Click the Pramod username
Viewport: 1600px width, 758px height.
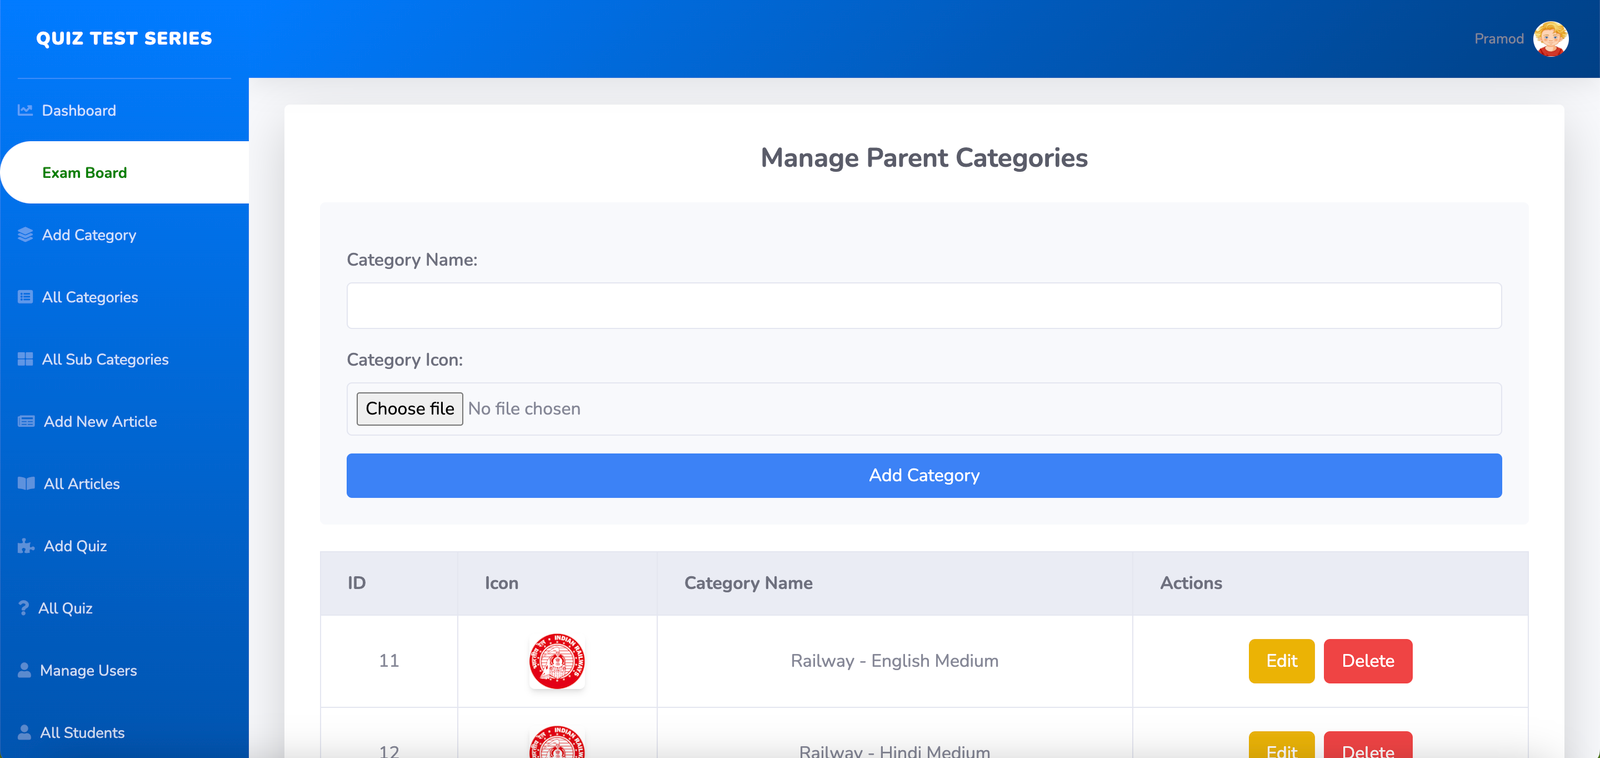1499,39
